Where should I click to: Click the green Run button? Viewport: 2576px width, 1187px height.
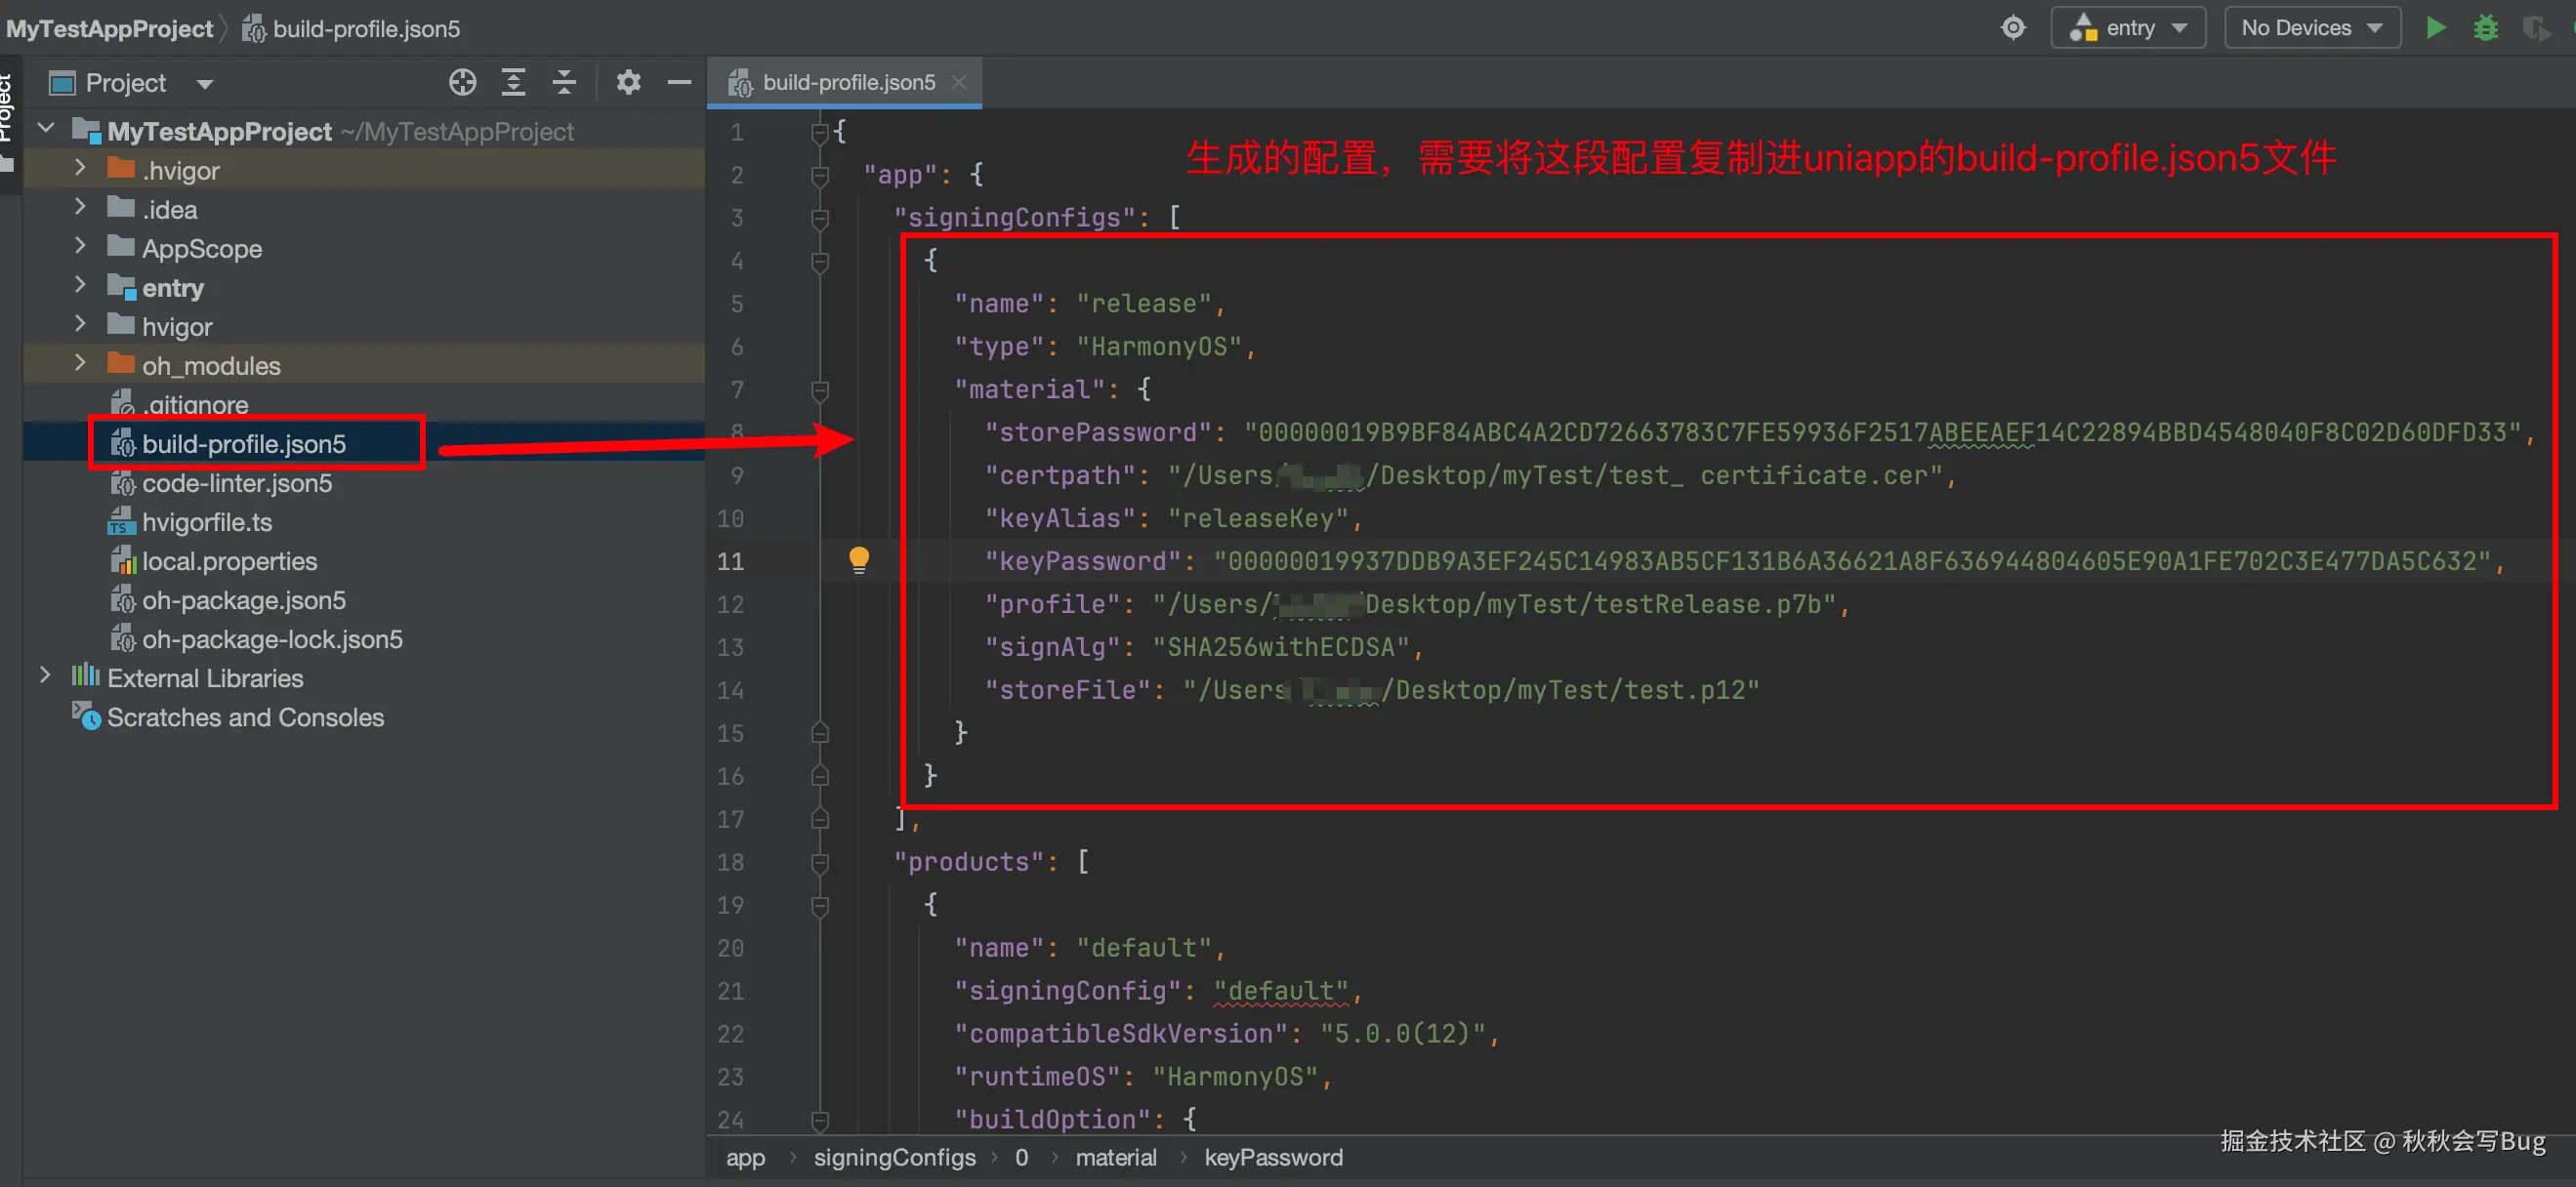pos(2435,28)
